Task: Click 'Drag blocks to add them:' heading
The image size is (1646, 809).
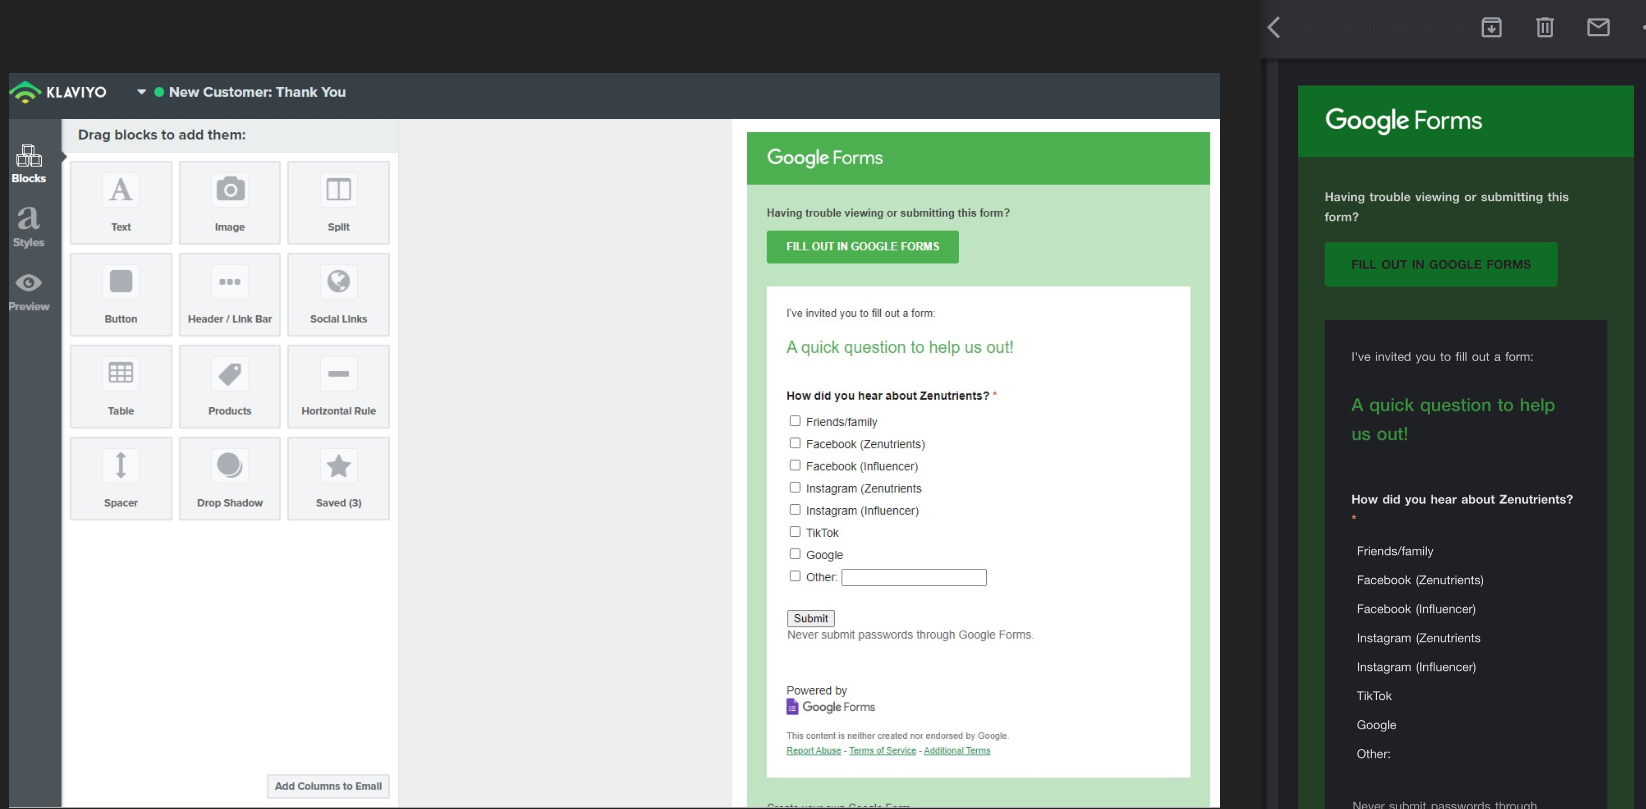Action: coord(162,135)
